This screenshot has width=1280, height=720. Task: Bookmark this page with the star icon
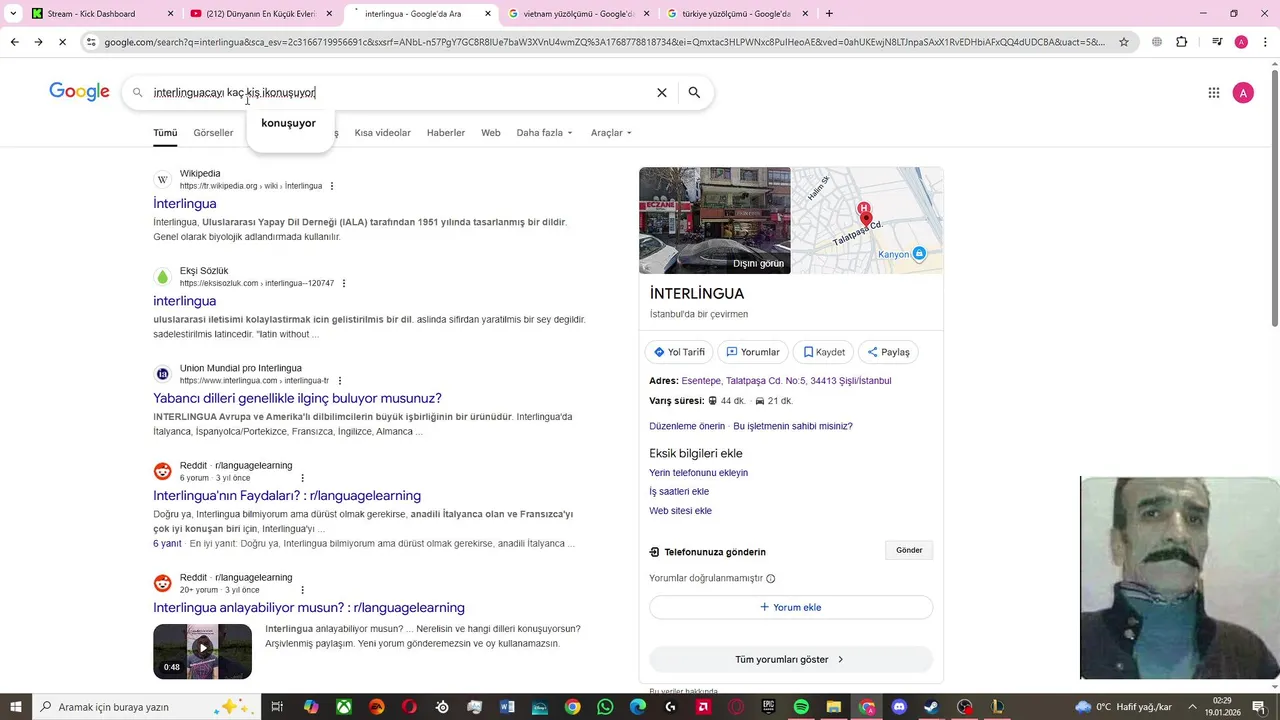tap(1124, 42)
